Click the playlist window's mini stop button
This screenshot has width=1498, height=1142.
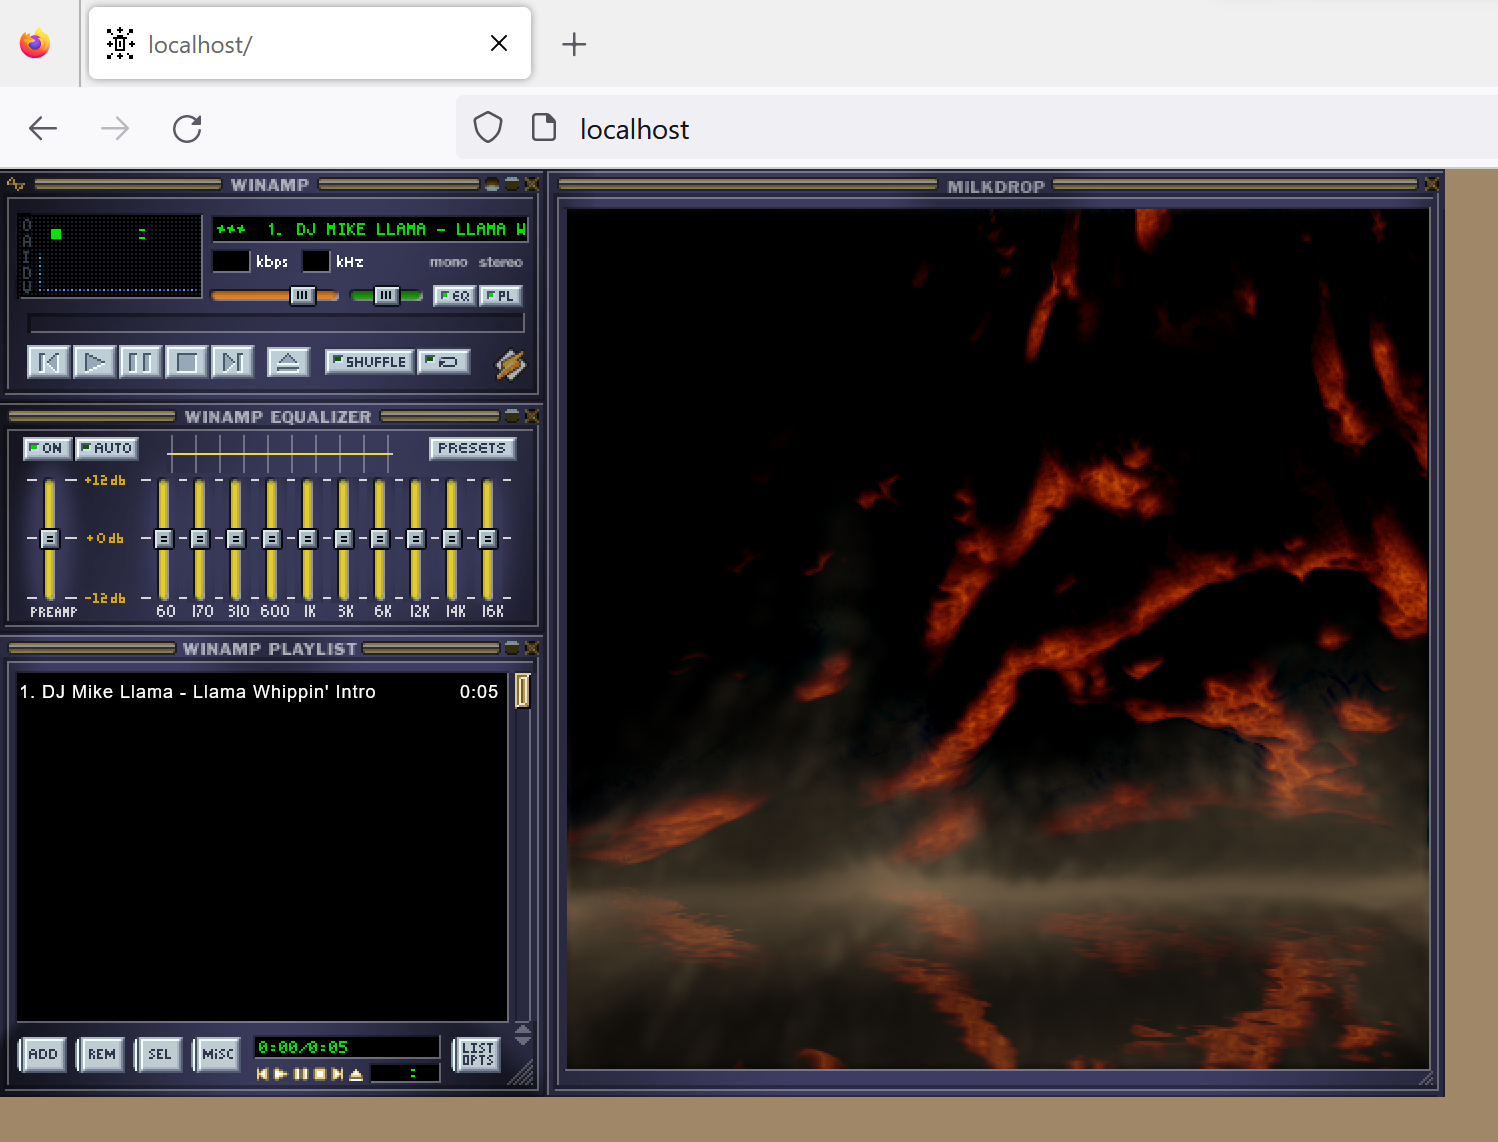pos(320,1074)
